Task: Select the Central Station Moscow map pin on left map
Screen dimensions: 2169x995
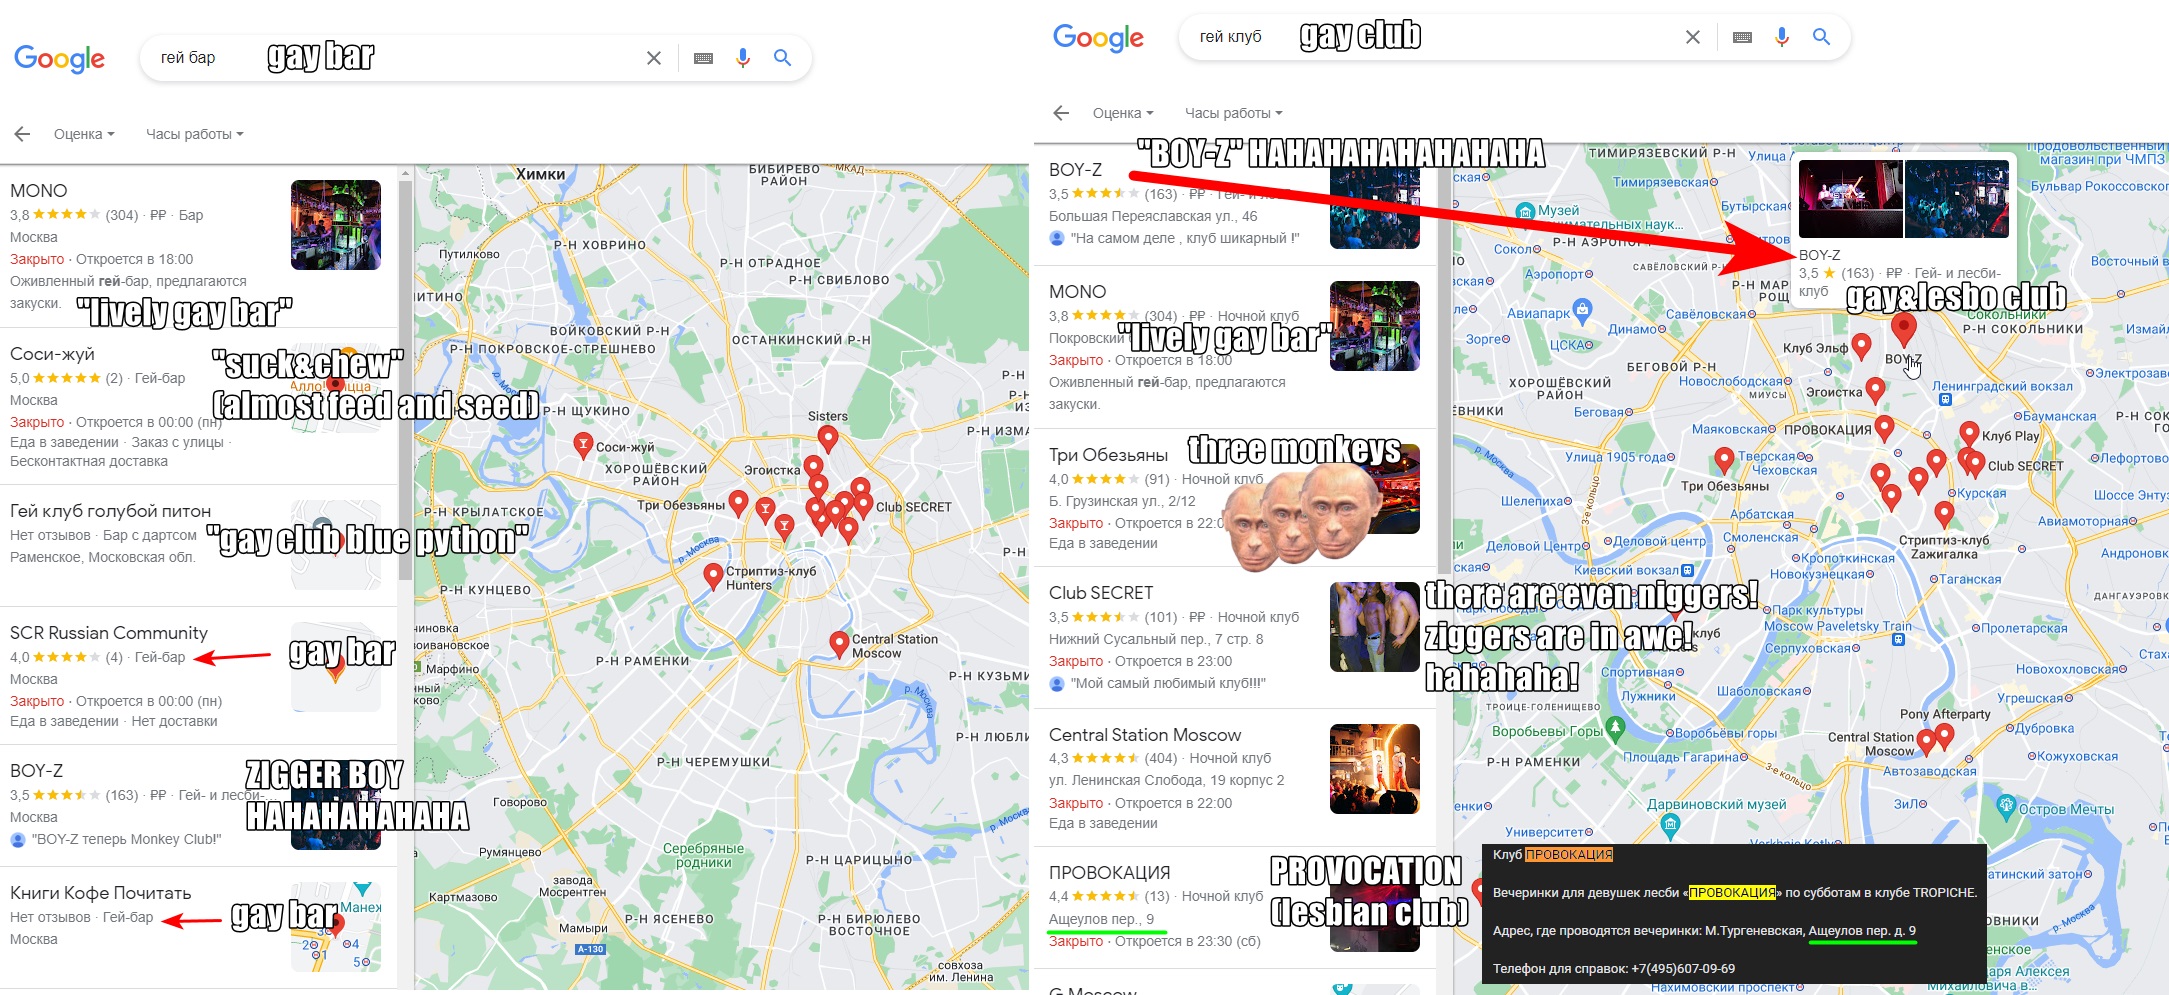Action: 839,644
